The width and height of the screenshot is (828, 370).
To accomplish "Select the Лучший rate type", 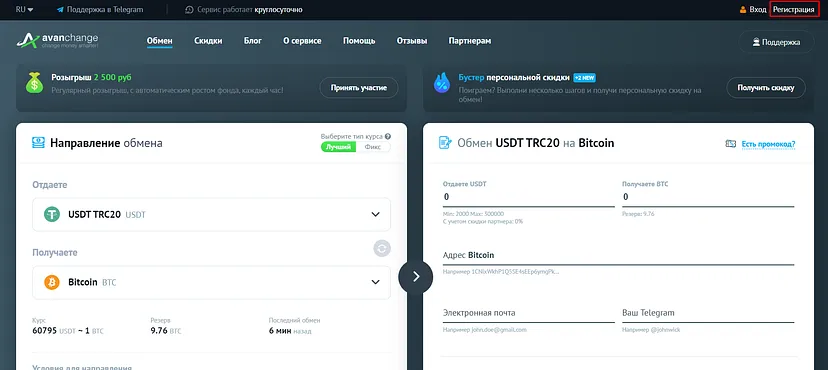I will pos(338,147).
